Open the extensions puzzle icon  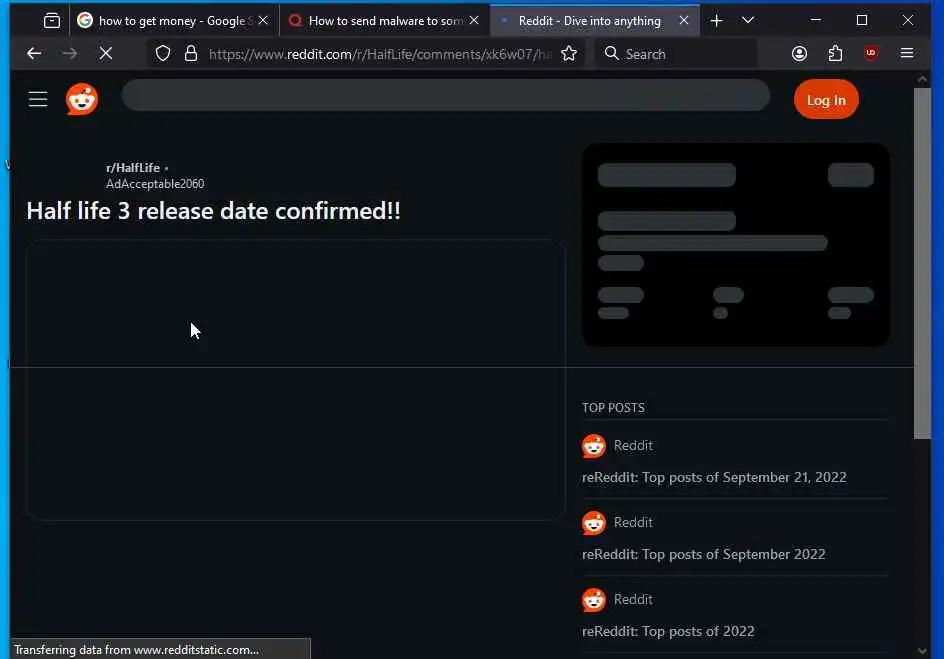[835, 54]
